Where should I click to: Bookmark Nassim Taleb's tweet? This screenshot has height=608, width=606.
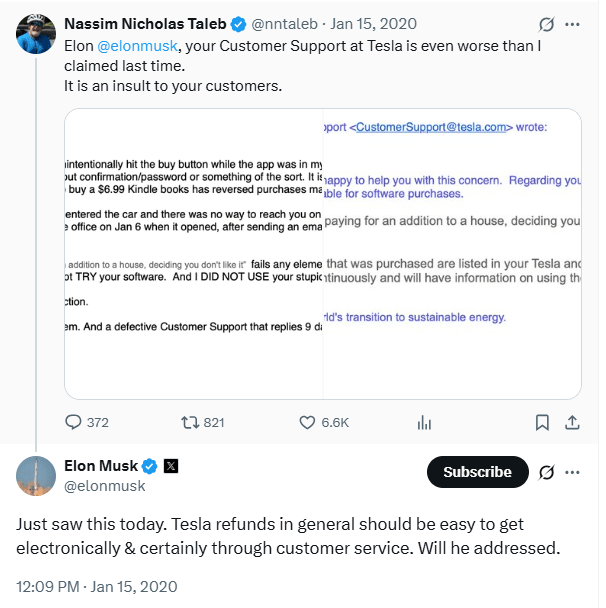[541, 422]
